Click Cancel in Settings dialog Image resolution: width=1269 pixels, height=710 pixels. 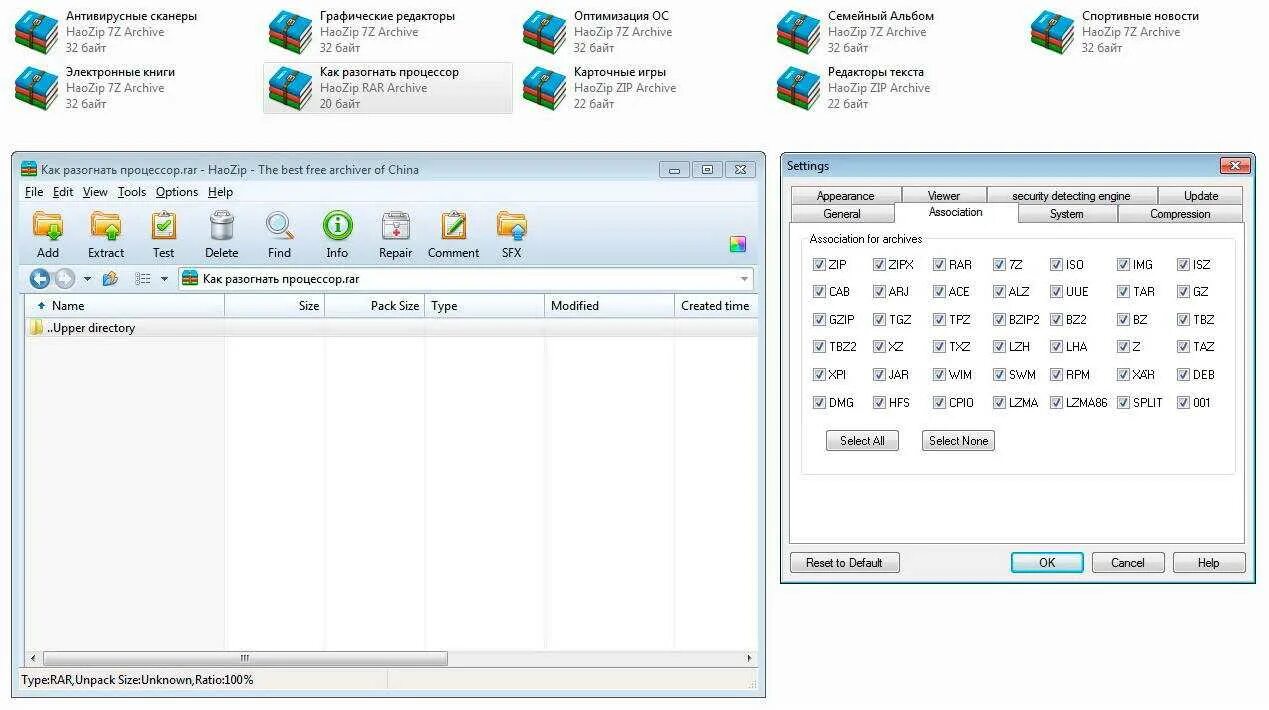point(1128,563)
